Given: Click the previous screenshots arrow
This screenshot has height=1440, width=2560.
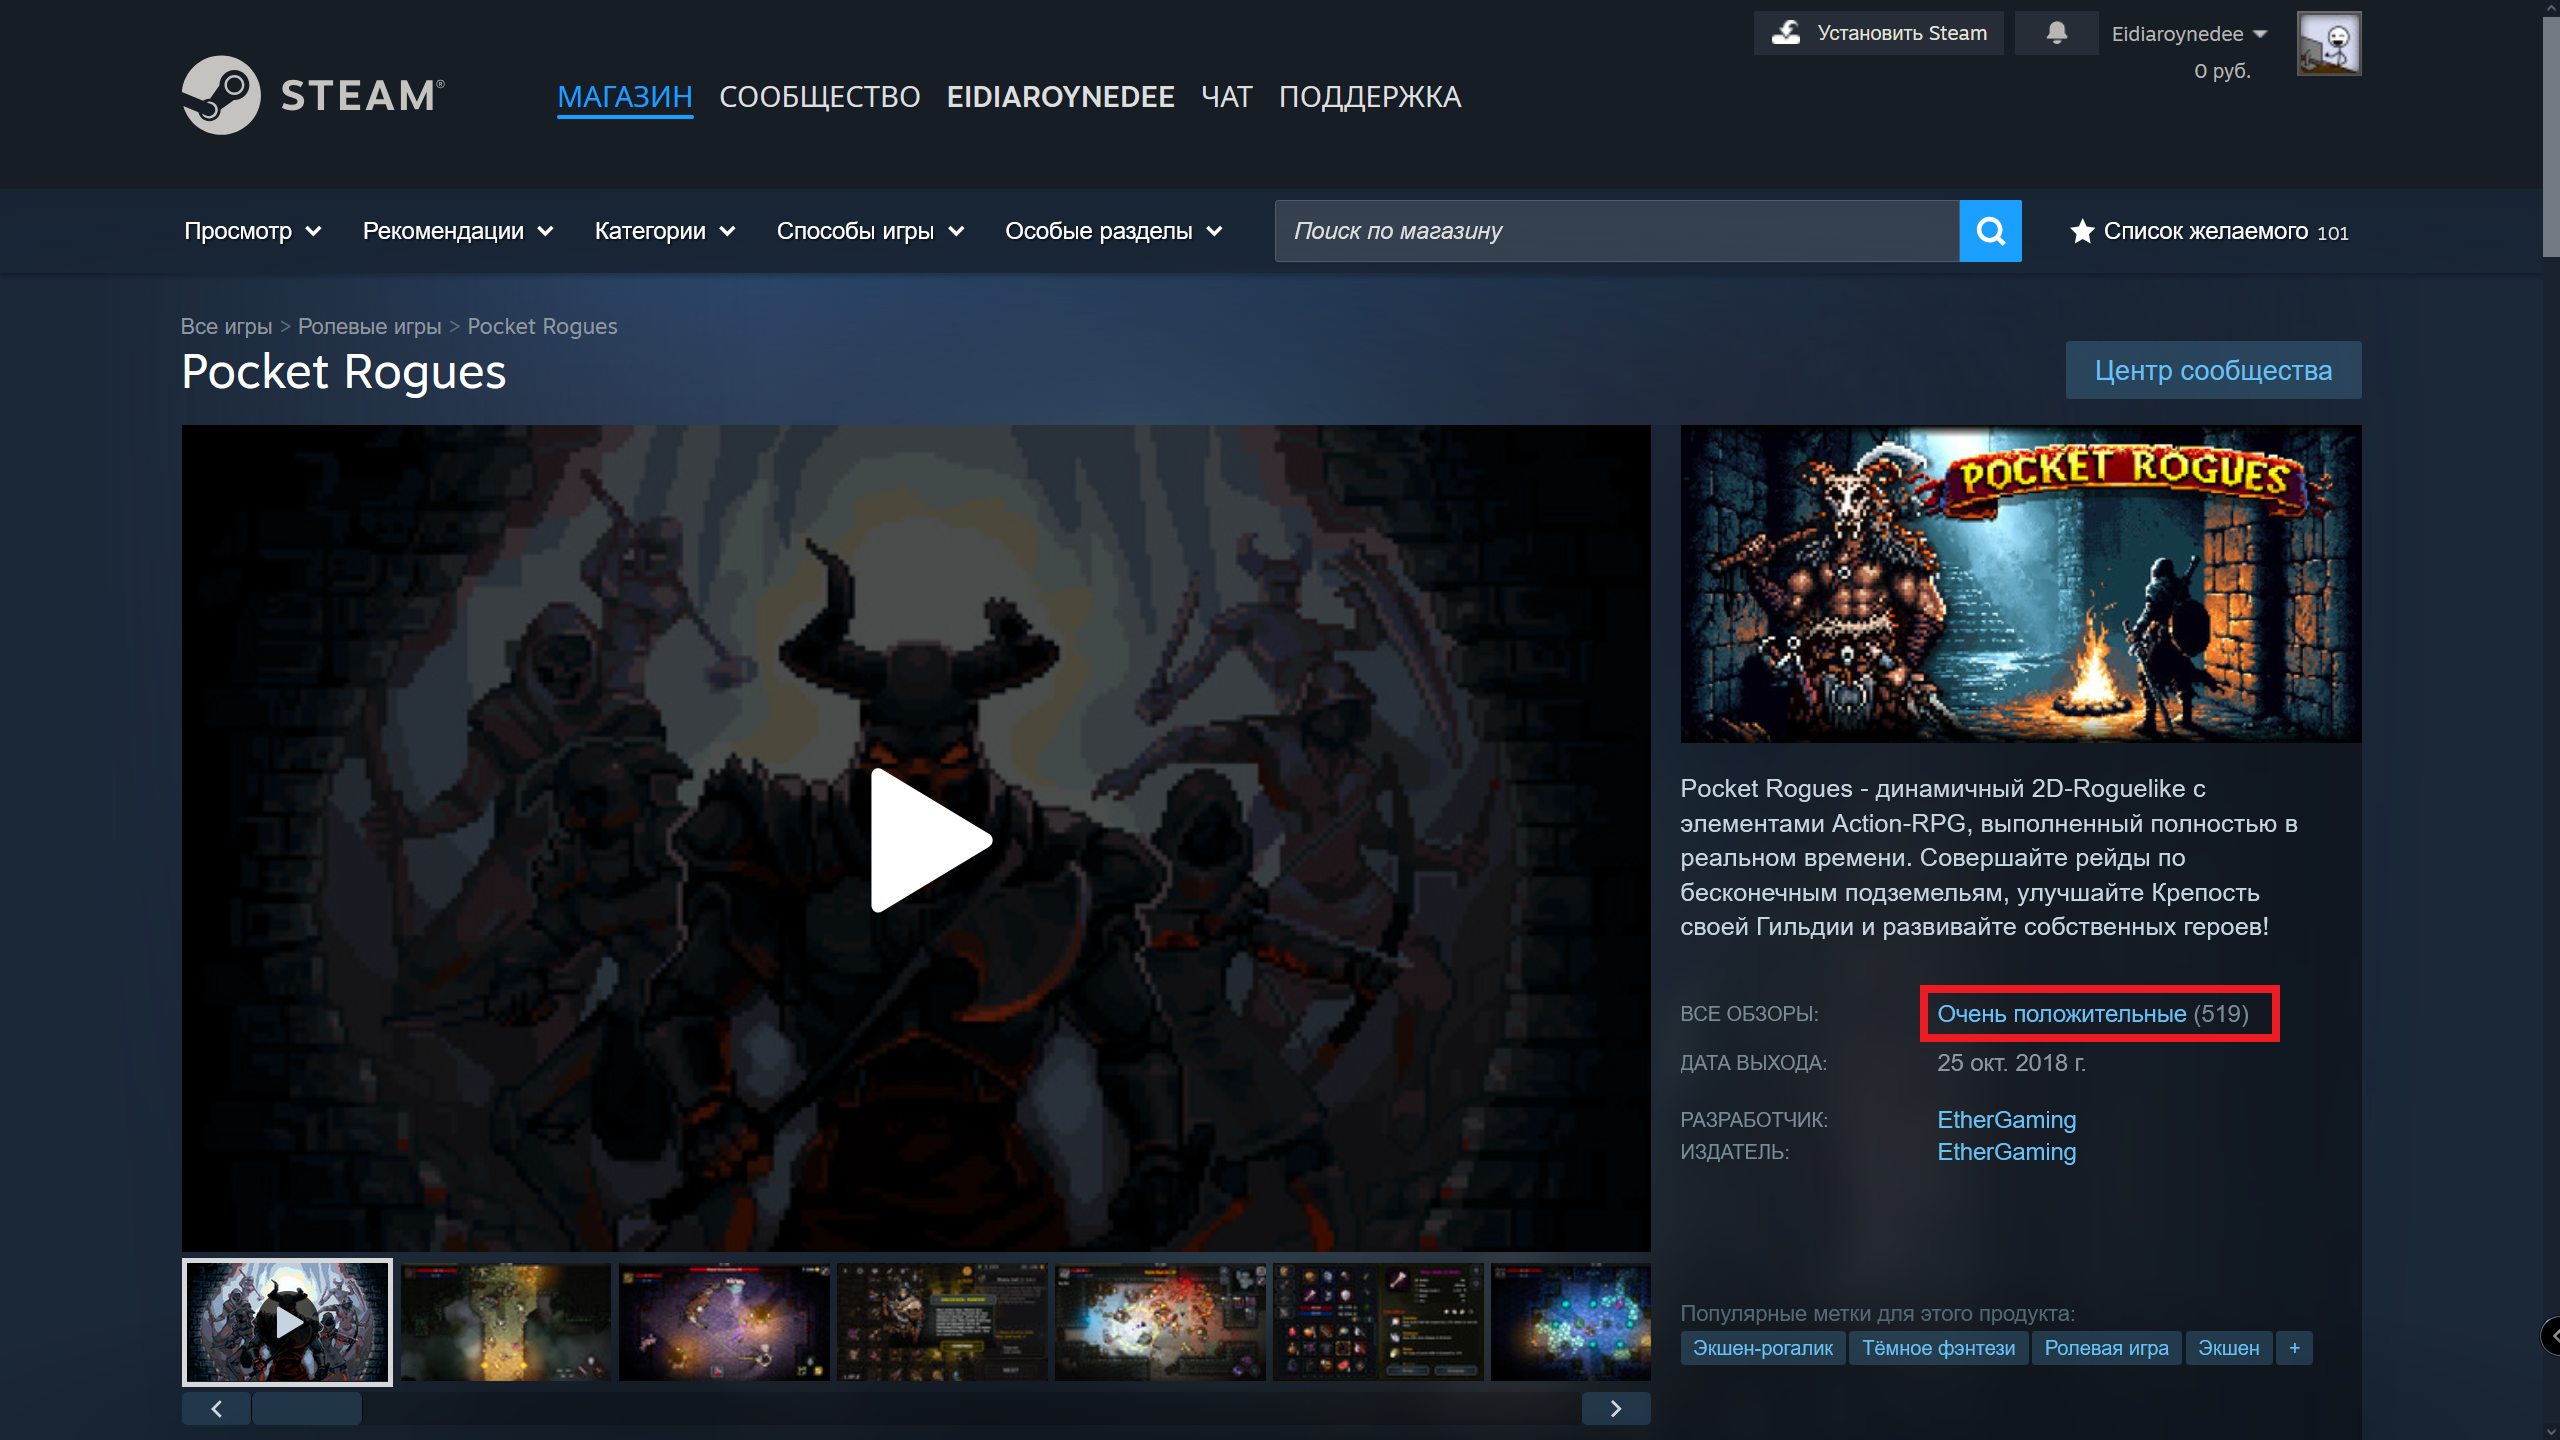Looking at the screenshot, I should (216, 1408).
